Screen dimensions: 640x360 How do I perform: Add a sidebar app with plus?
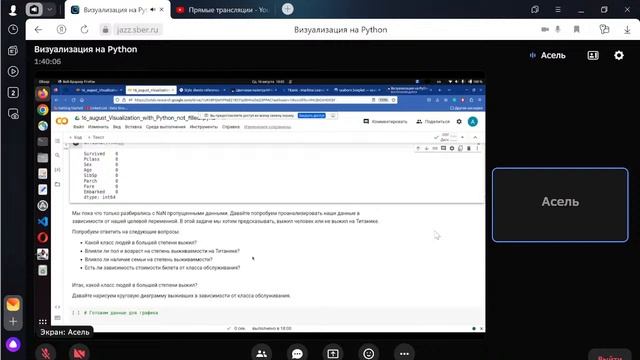point(13,322)
